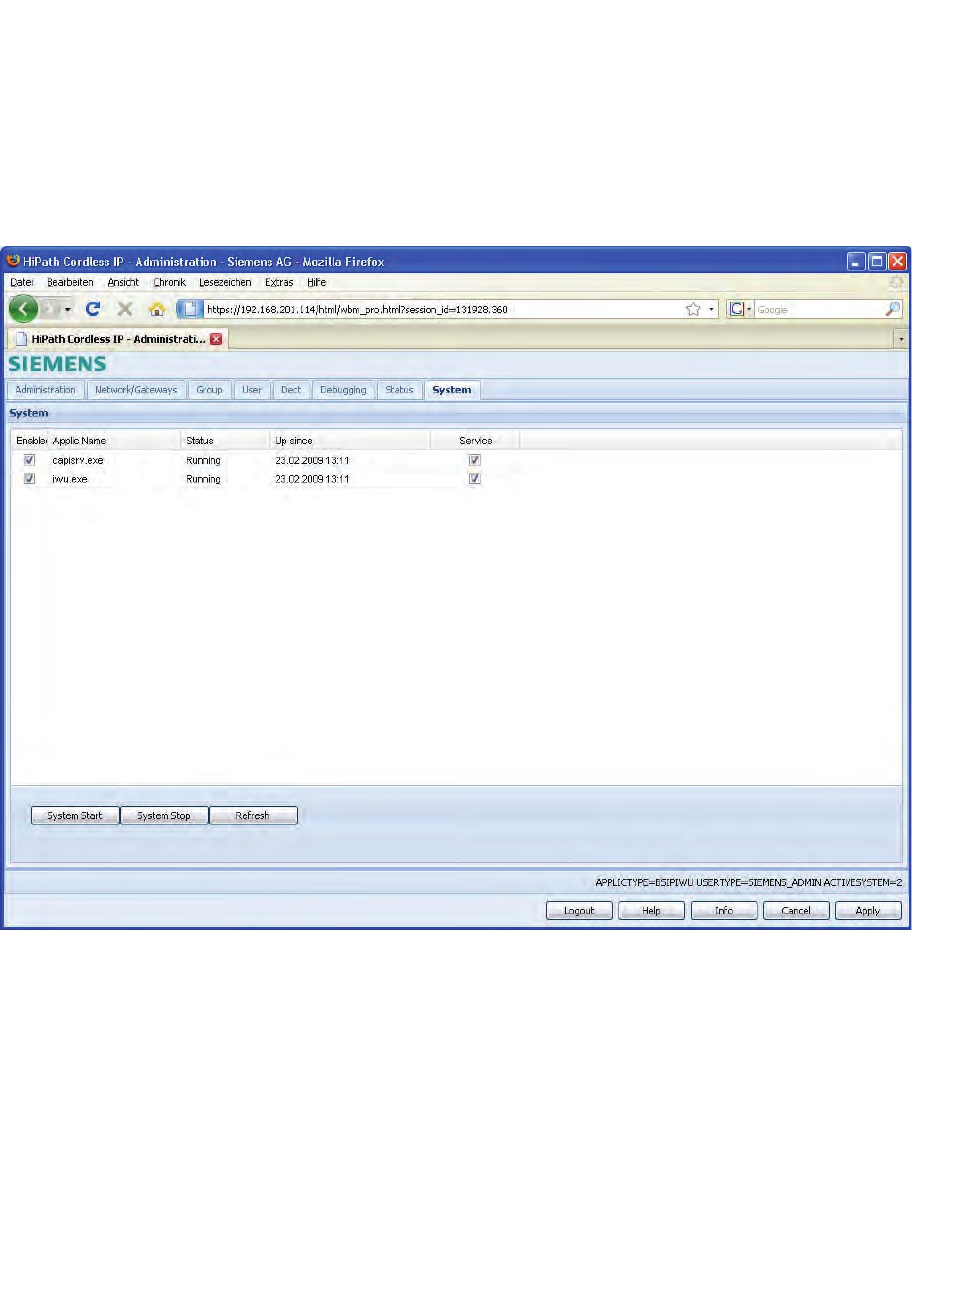Image resolution: width=968 pixels, height=1314 pixels.
Task: Click the Info button
Action: pos(724,911)
